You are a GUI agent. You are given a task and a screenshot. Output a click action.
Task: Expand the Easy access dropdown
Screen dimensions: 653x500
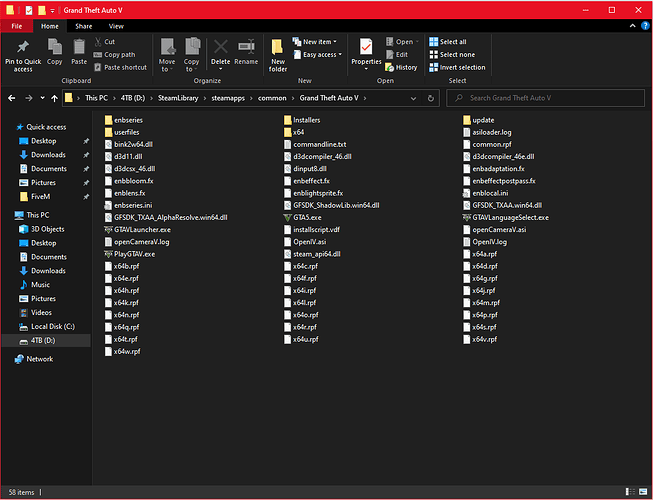point(318,55)
